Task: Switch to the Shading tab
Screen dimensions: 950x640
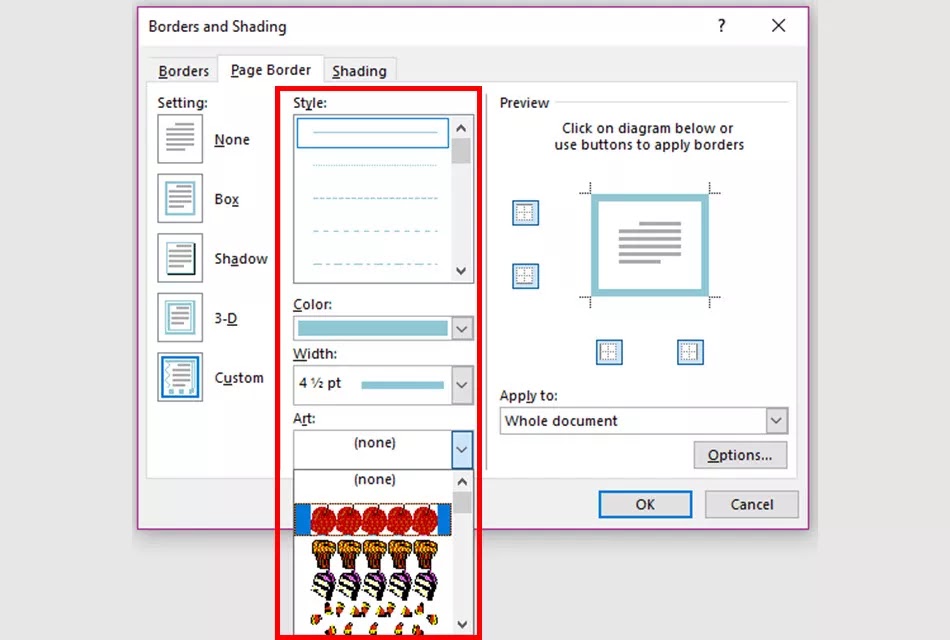Action: coord(360,70)
